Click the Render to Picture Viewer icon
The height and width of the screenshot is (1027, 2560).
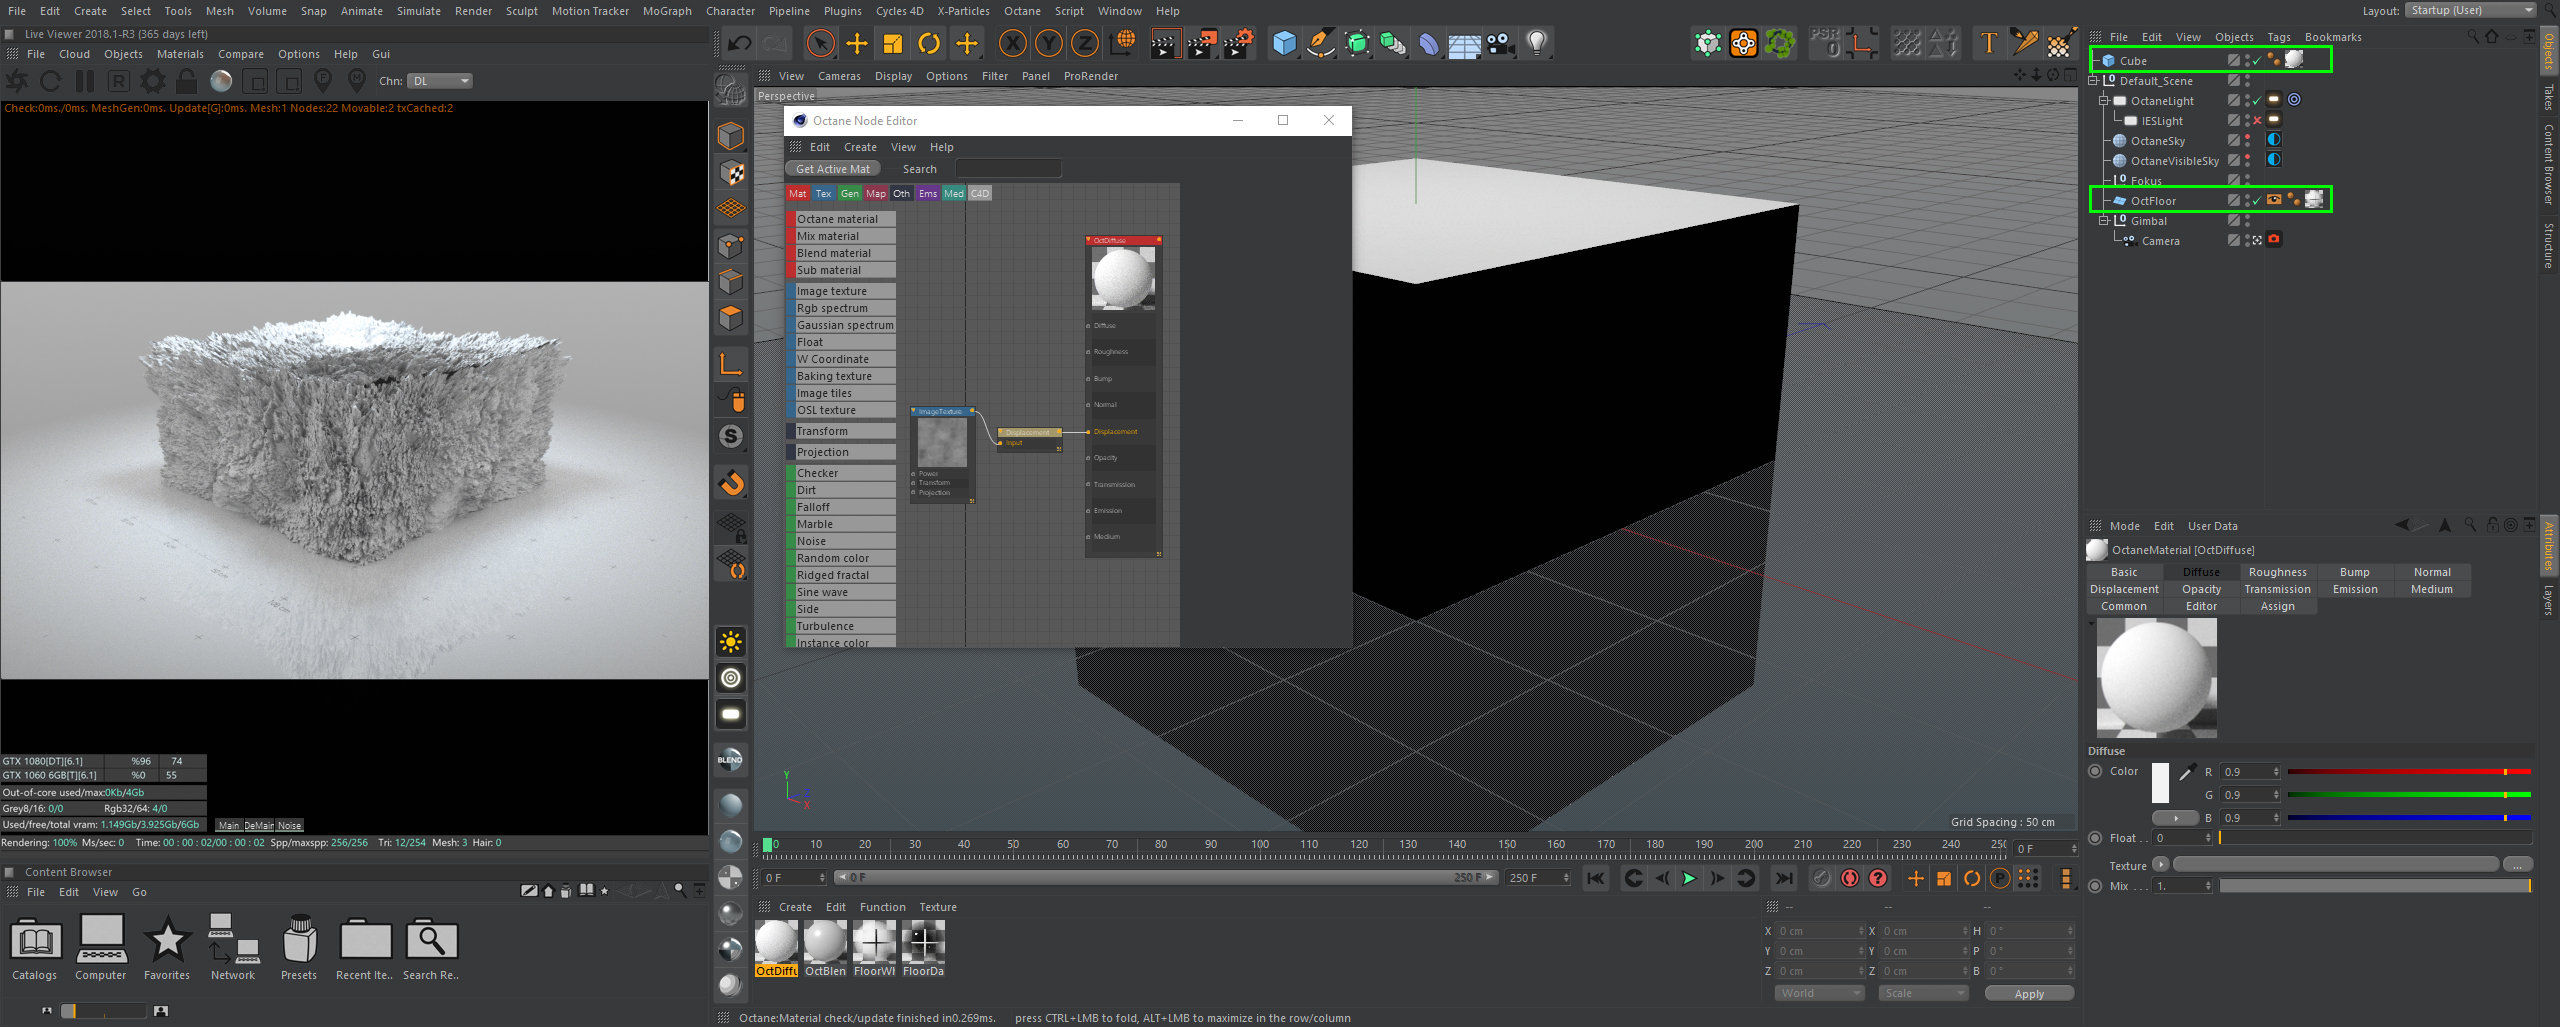[x=1200, y=43]
